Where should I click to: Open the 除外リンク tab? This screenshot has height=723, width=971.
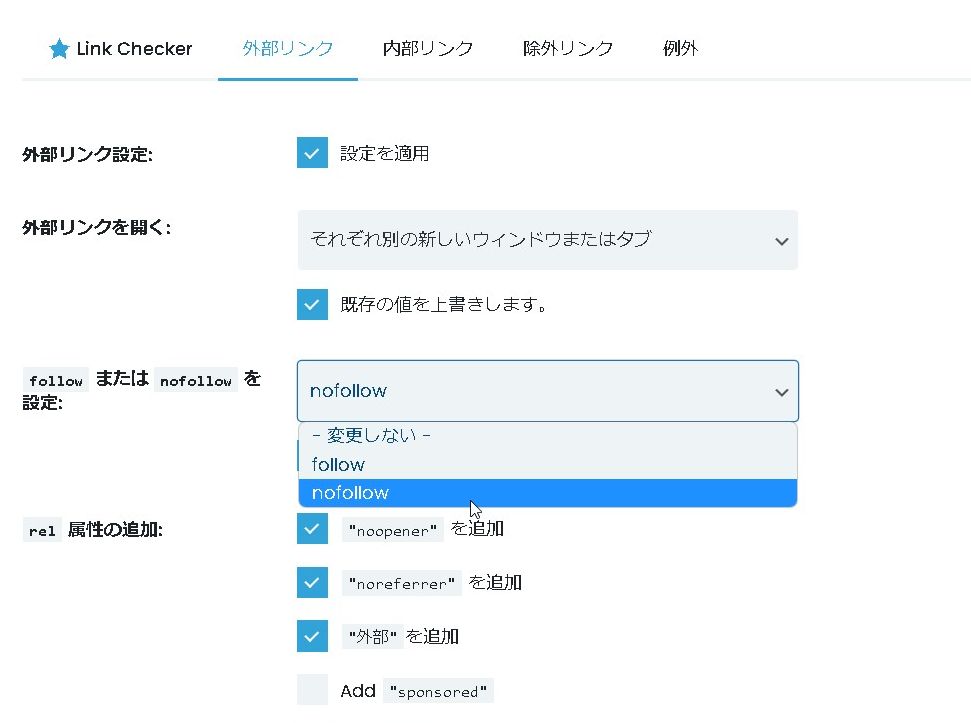click(567, 48)
